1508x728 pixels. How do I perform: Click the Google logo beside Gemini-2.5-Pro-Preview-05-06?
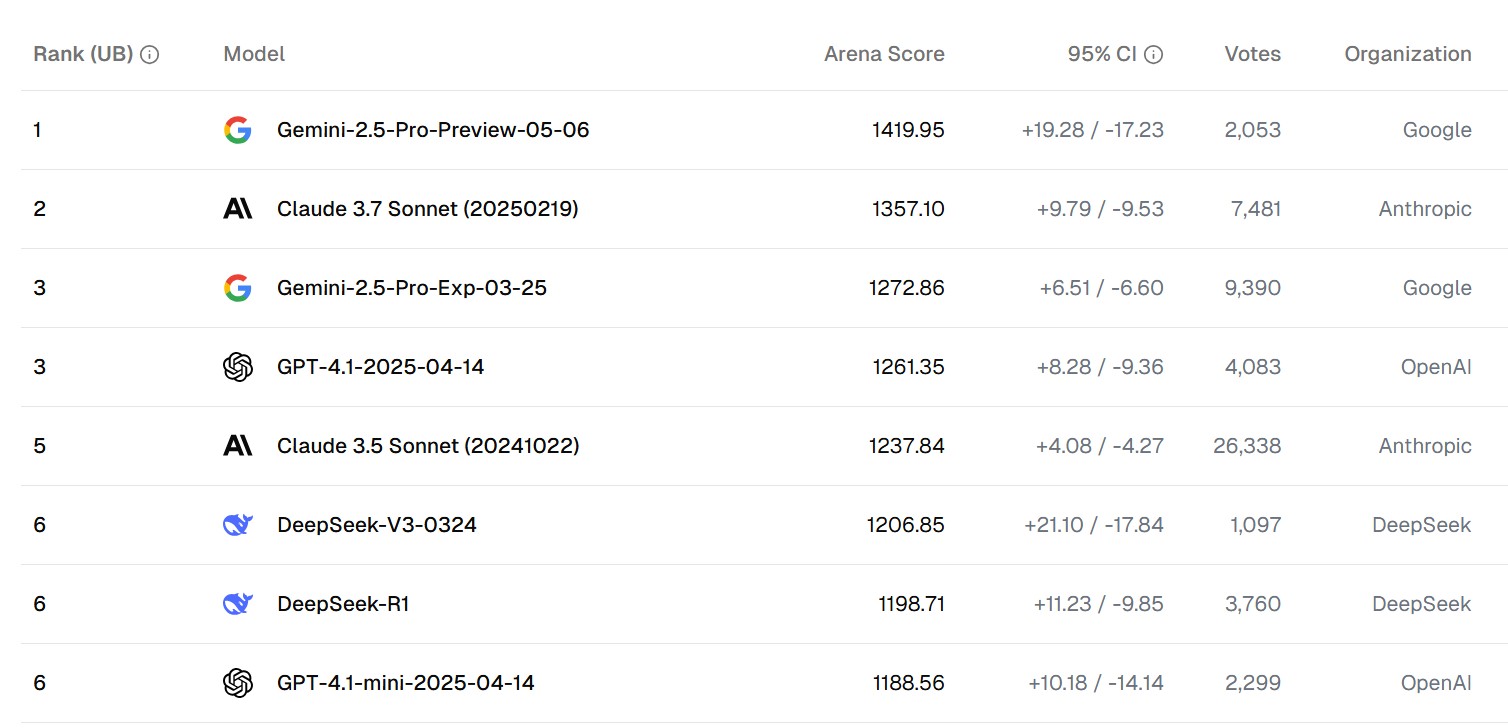tap(238, 130)
